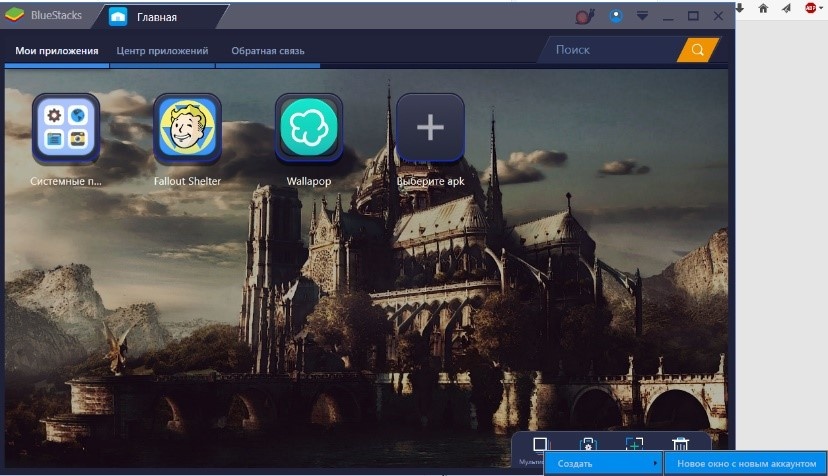The image size is (828, 476).
Task: Expand the title bar dropdown triangle menu
Action: (642, 16)
